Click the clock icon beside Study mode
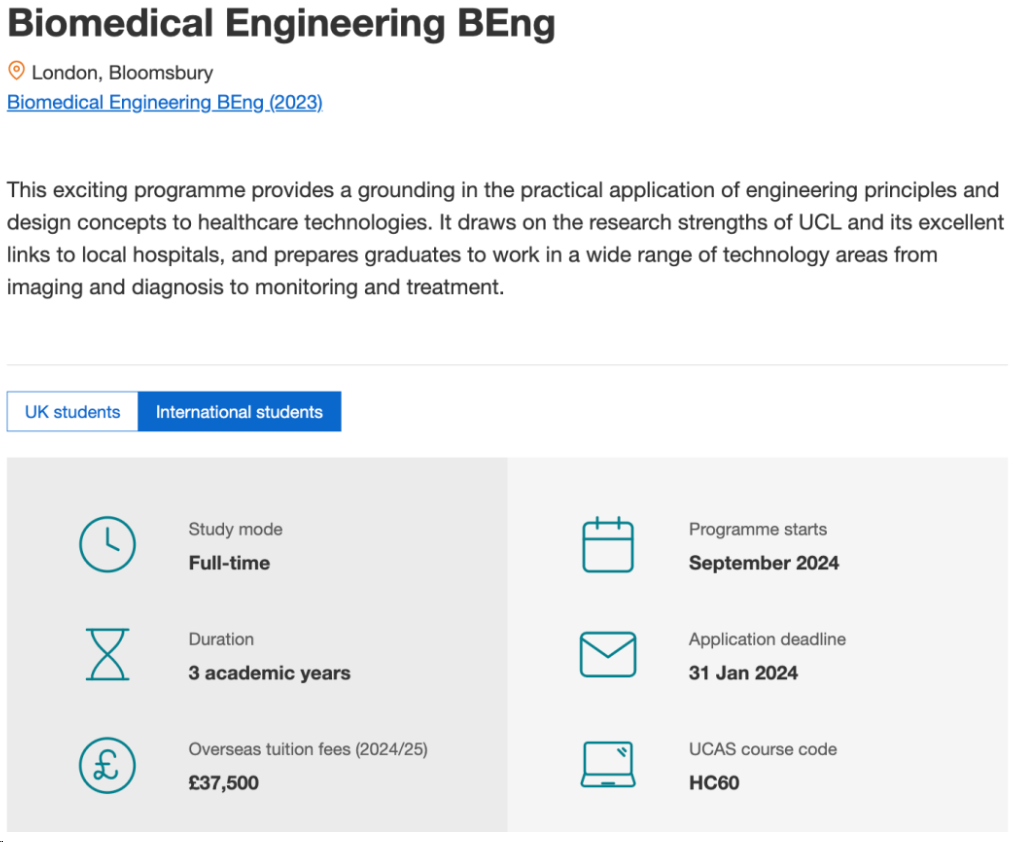Screen dimensions: 1016x842 tap(106, 545)
